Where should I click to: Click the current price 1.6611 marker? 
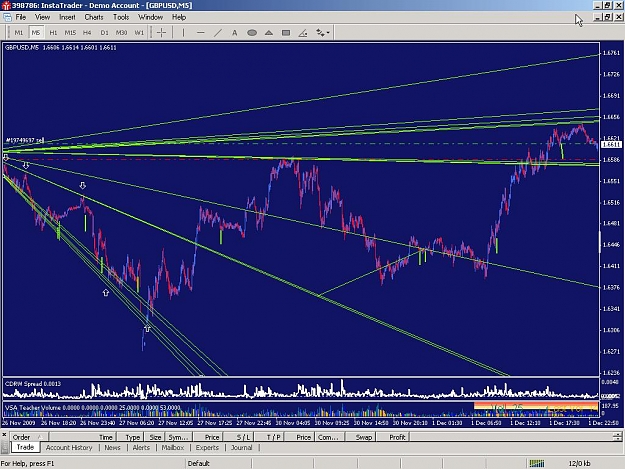tap(611, 144)
